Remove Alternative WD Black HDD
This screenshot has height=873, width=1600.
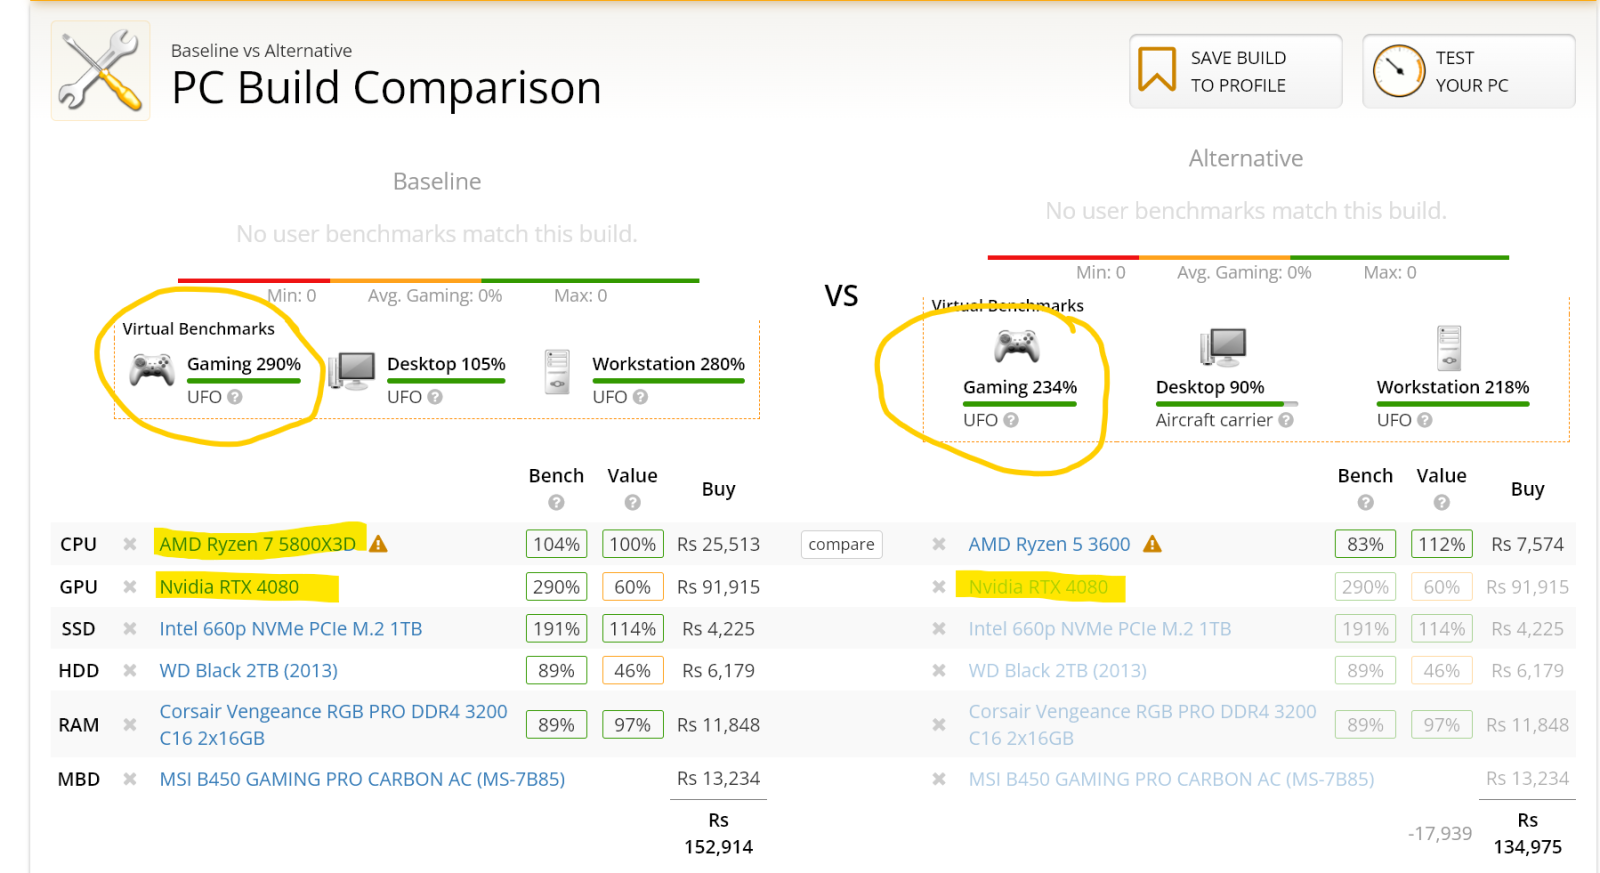[x=938, y=671]
